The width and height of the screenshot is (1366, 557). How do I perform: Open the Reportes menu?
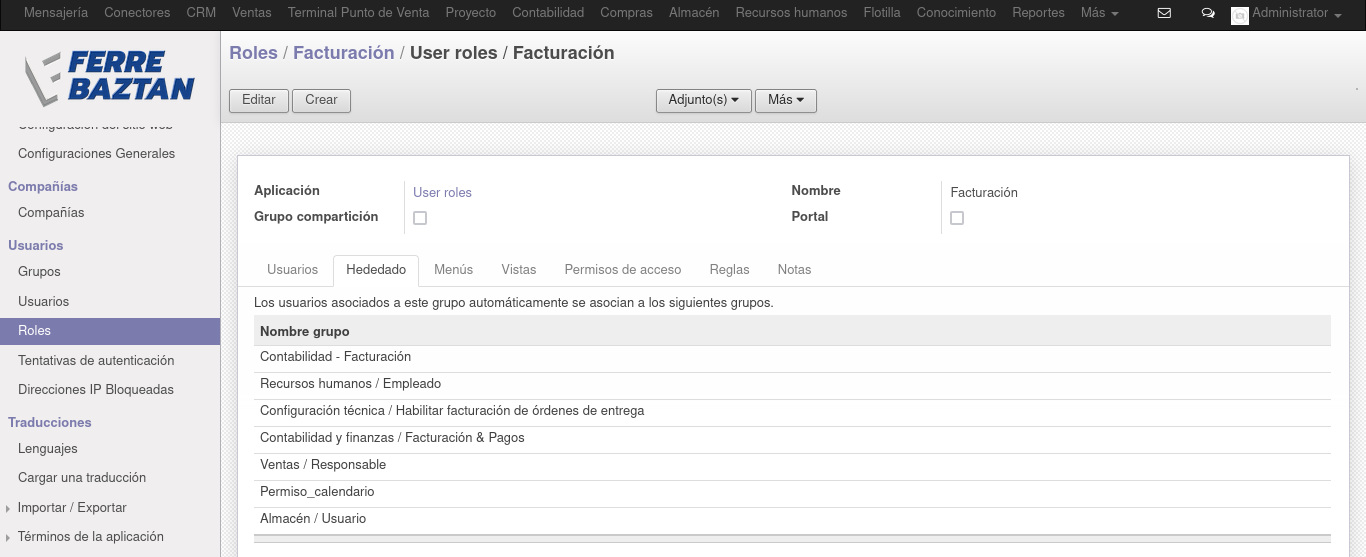(x=1038, y=13)
